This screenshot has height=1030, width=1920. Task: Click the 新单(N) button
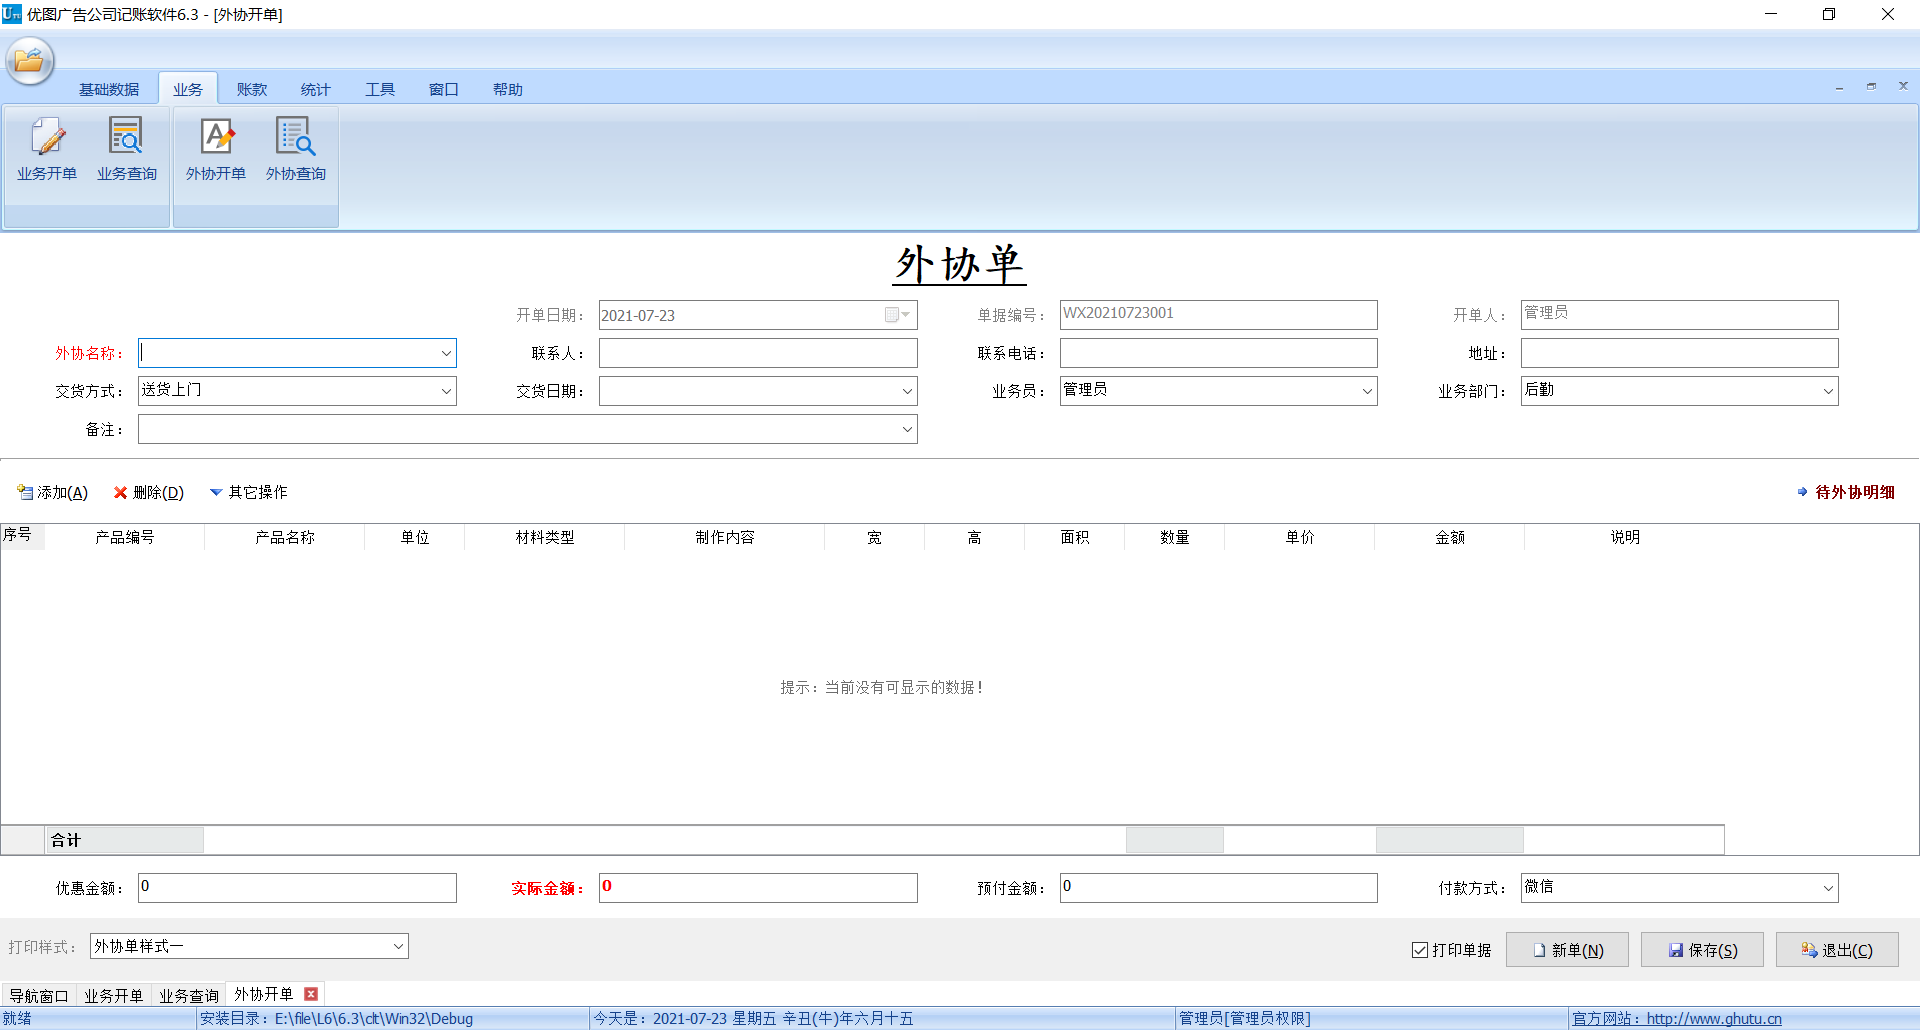[x=1567, y=950]
